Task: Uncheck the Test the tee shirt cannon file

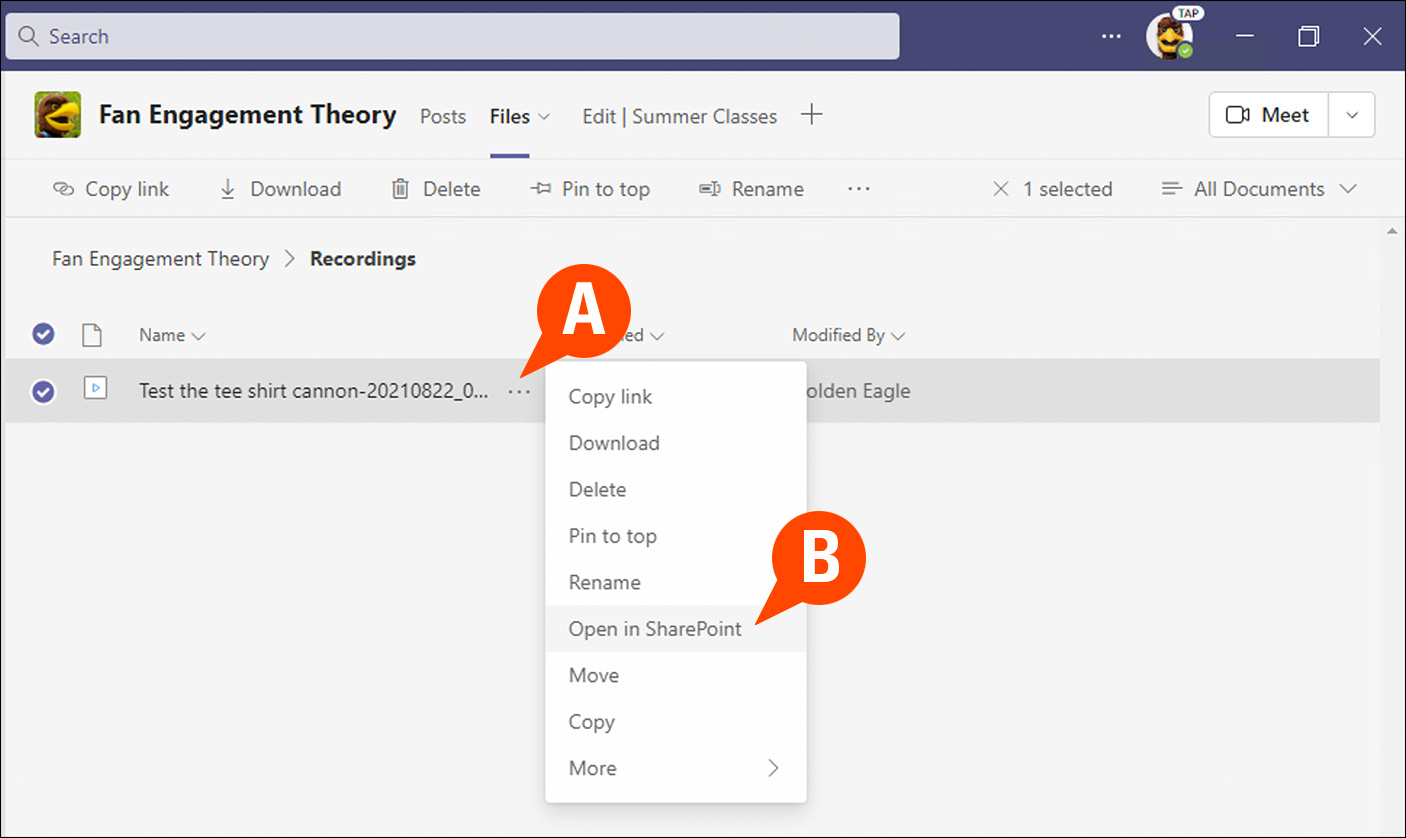Action: (43, 391)
